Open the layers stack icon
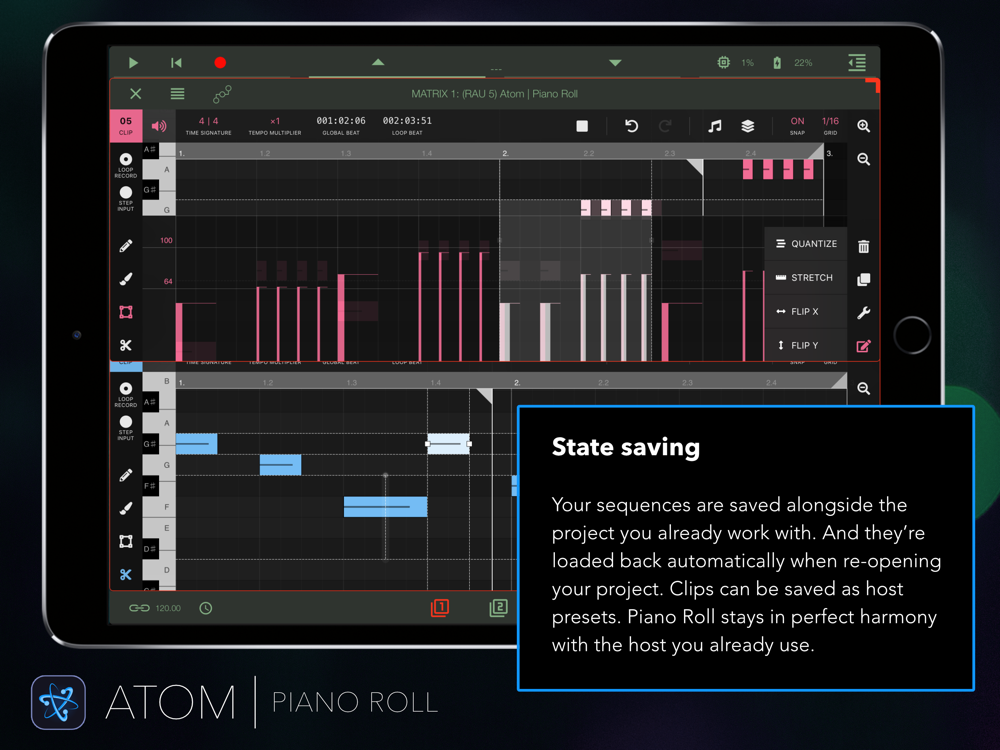The height and width of the screenshot is (750, 1000). point(748,126)
